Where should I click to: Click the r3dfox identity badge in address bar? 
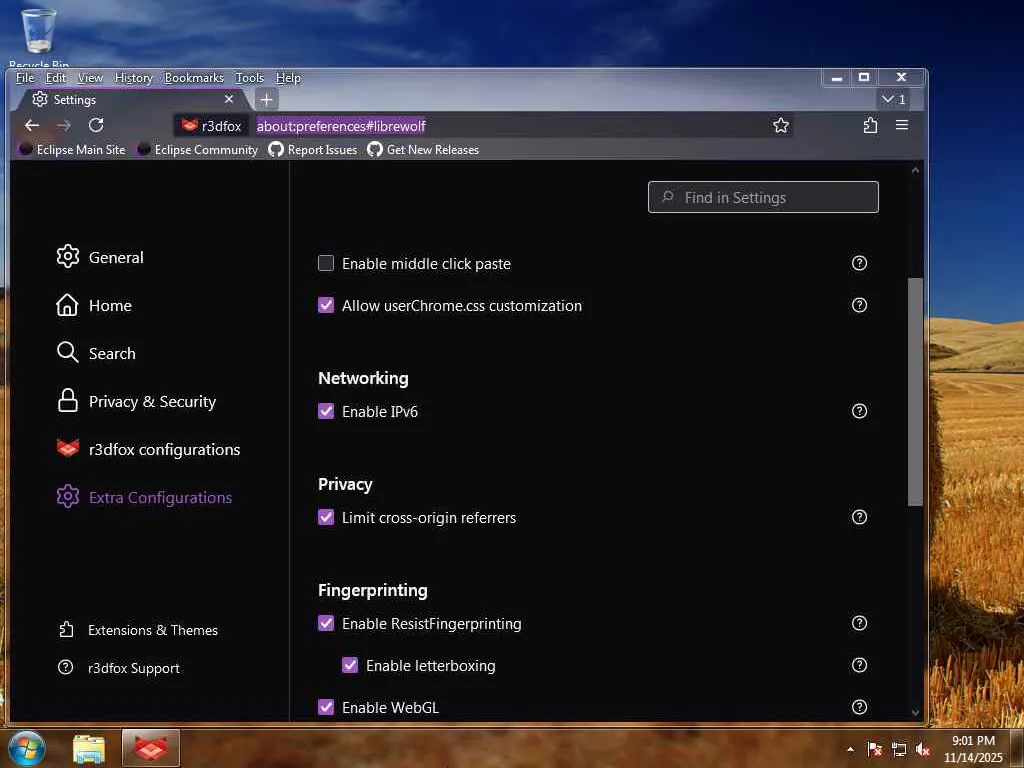click(x=211, y=125)
